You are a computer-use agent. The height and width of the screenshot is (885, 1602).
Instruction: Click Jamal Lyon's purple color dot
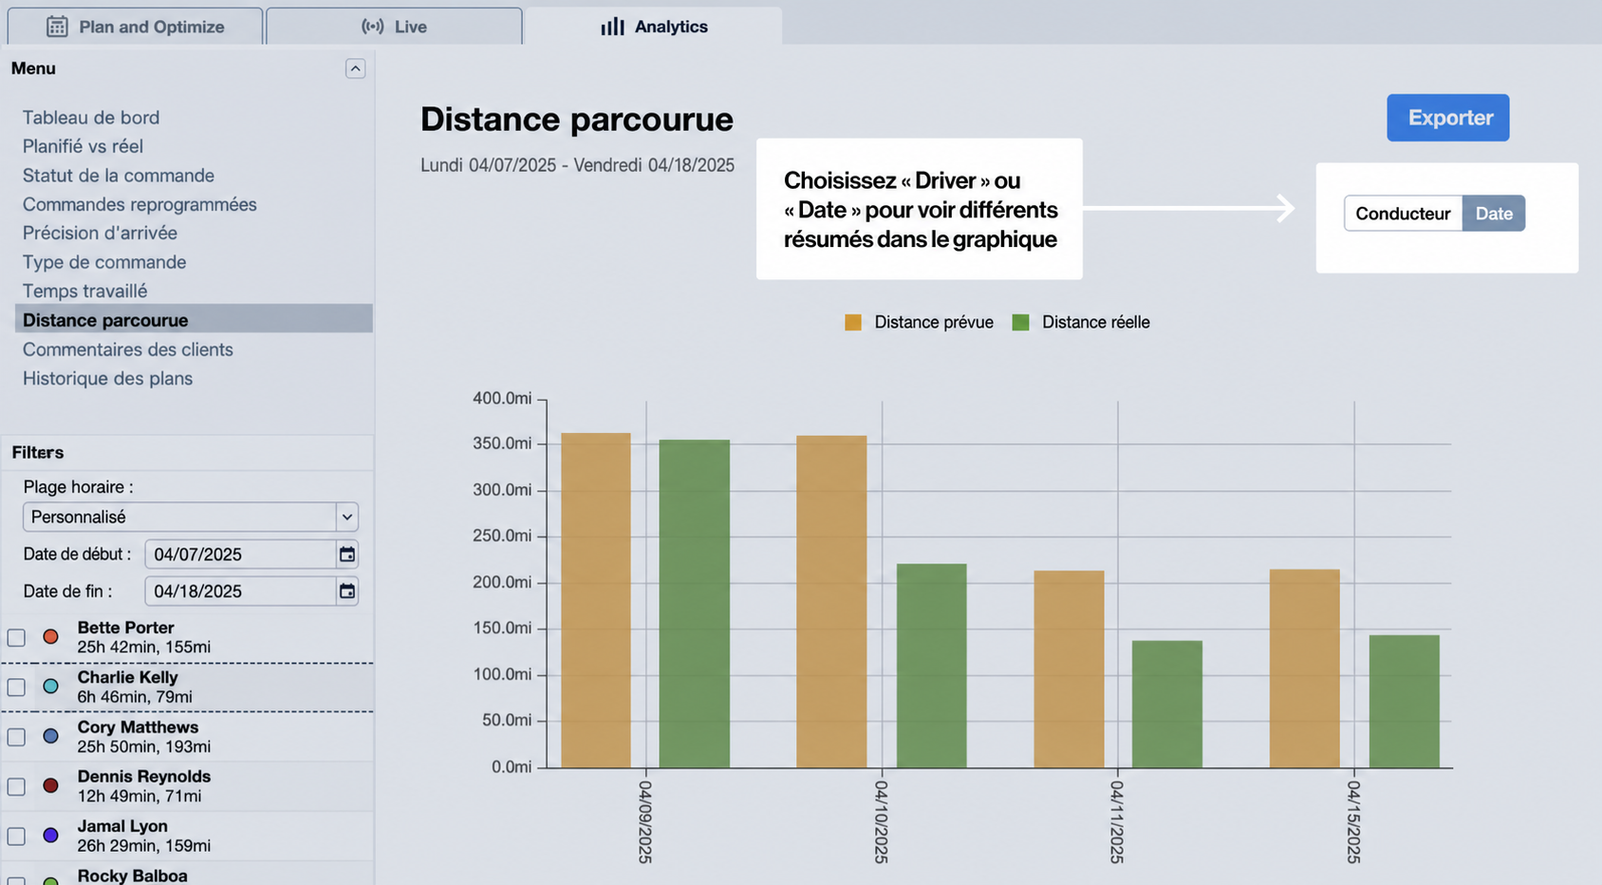51,835
